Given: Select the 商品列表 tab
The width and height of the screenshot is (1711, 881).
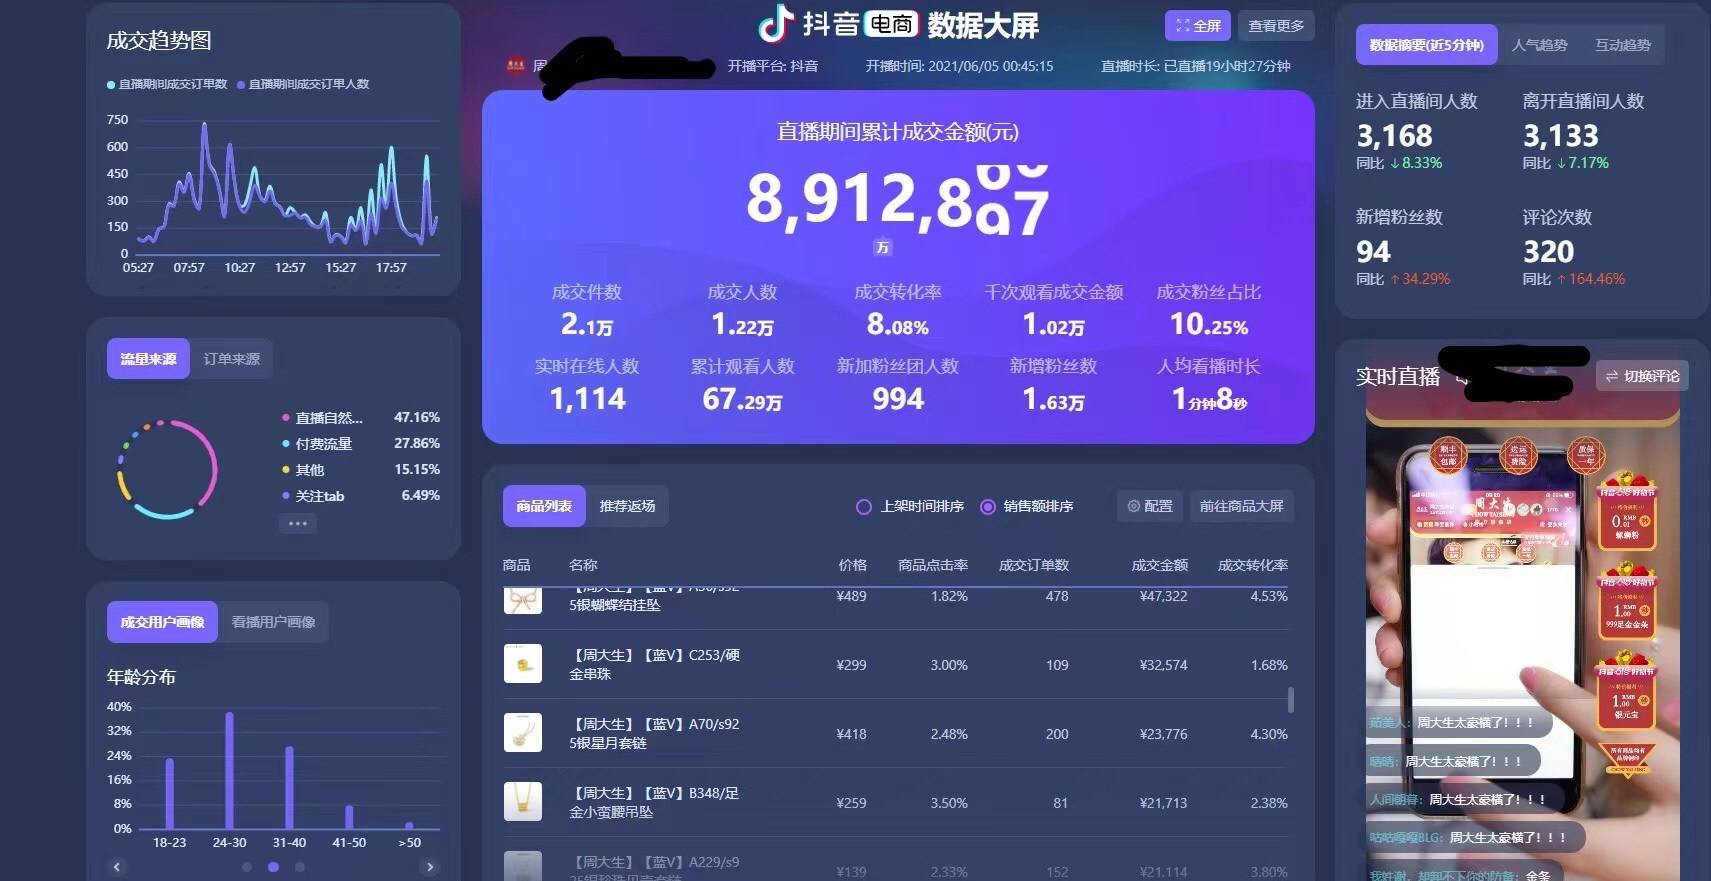Looking at the screenshot, I should tap(544, 506).
